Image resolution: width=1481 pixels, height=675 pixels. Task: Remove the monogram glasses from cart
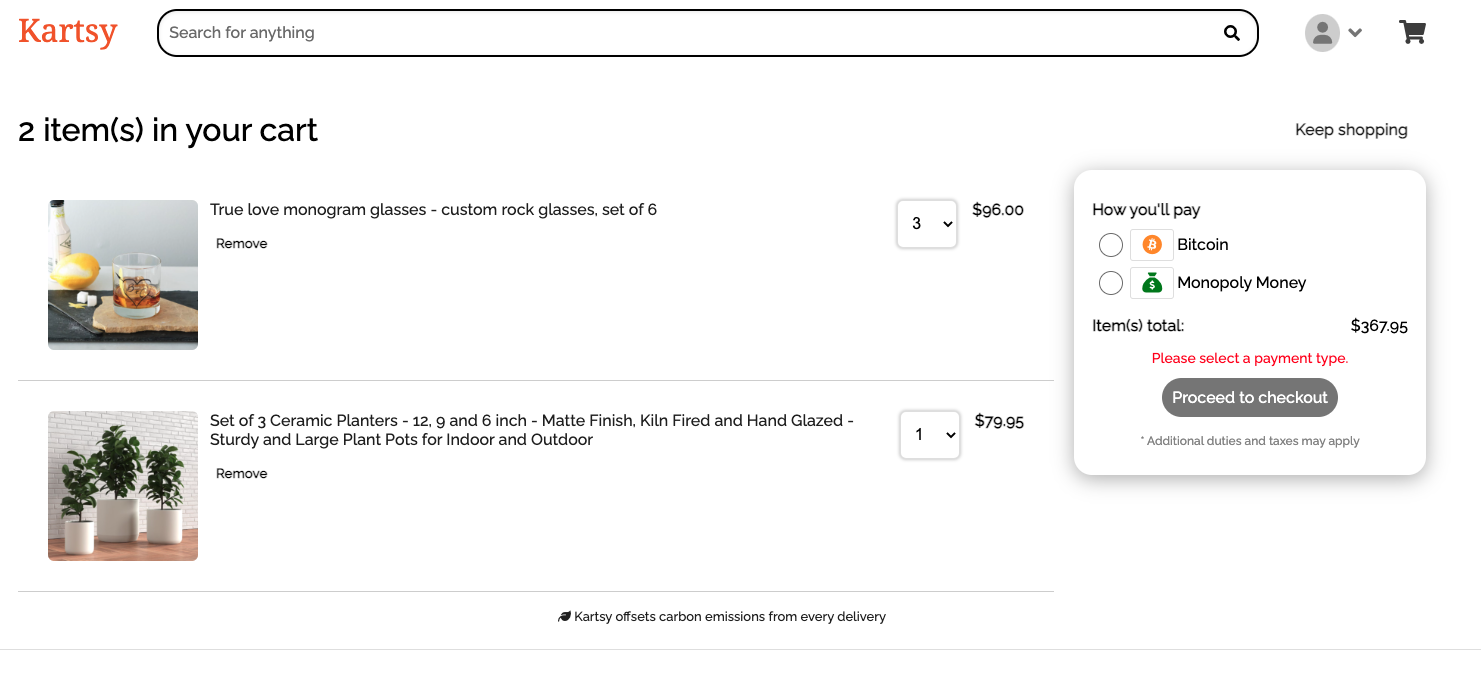click(x=242, y=244)
